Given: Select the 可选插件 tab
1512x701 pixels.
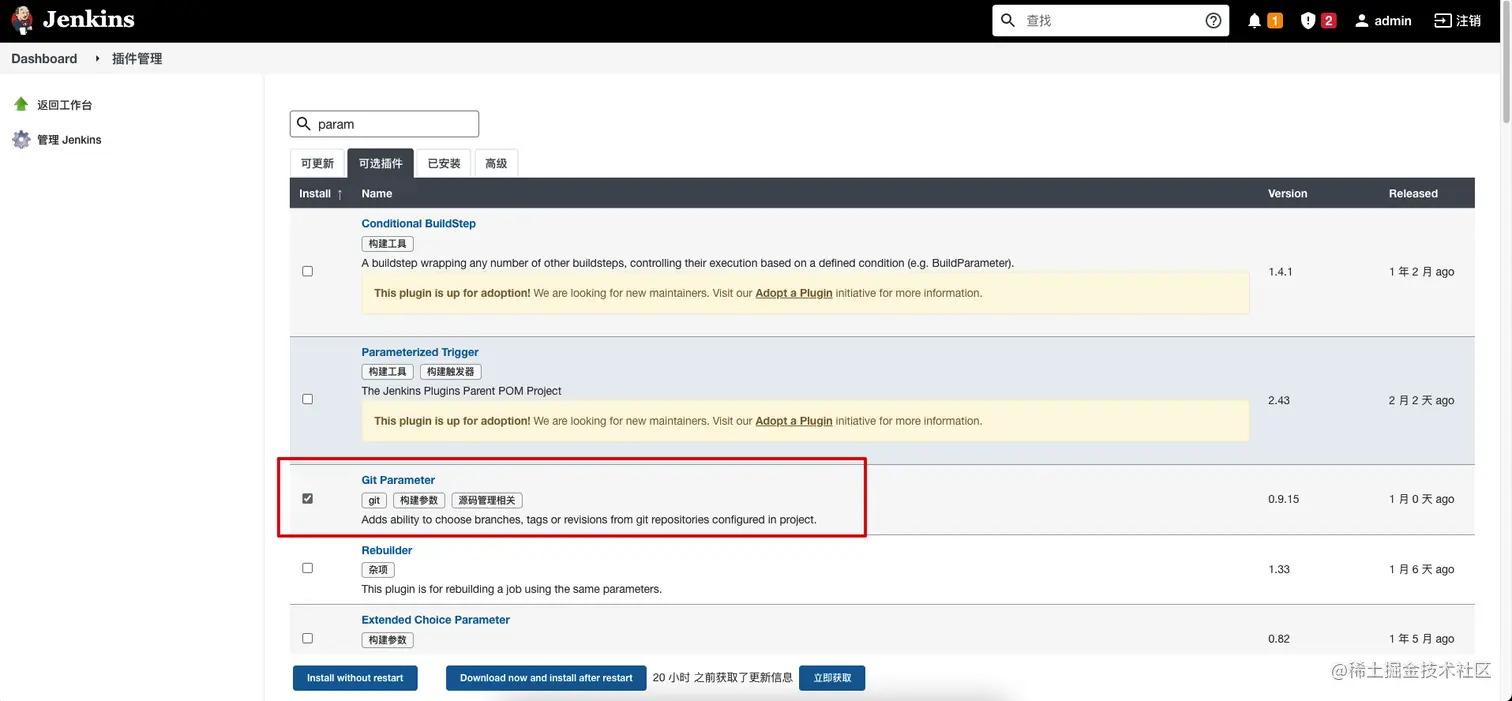Looking at the screenshot, I should click(x=381, y=163).
